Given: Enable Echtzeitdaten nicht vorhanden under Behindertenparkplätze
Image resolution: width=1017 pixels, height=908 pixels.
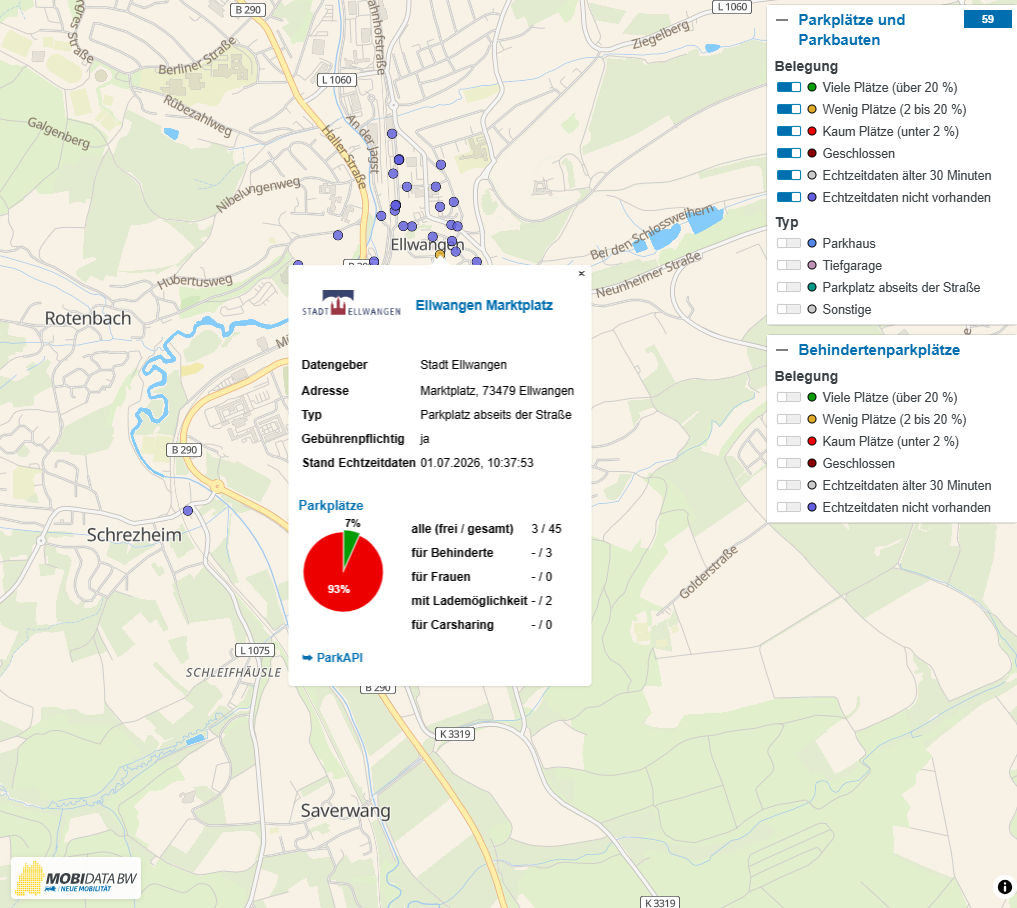Looking at the screenshot, I should point(789,507).
